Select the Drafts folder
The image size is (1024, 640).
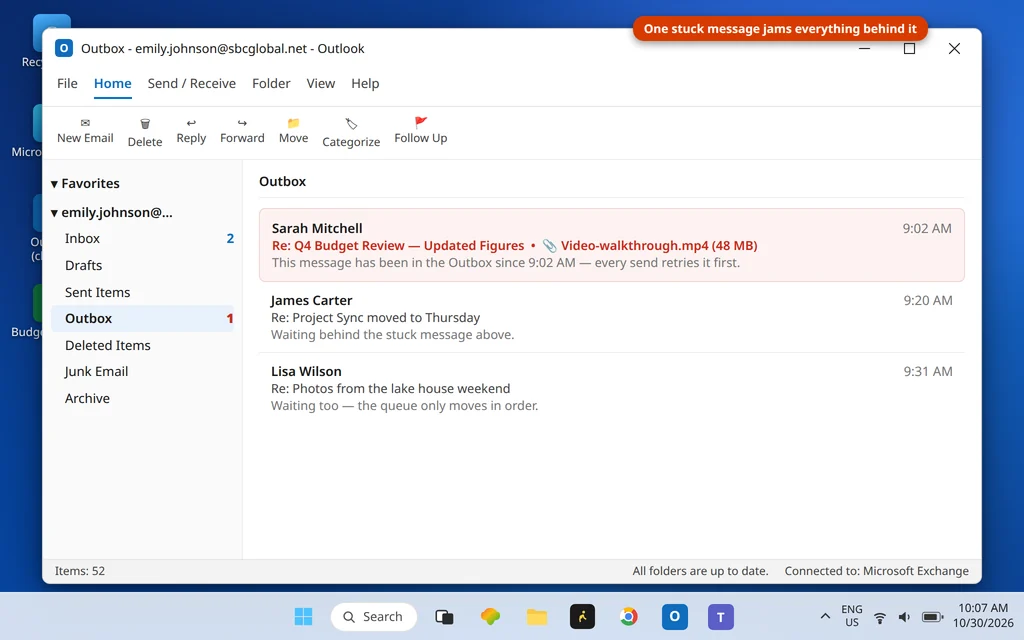(x=142, y=265)
